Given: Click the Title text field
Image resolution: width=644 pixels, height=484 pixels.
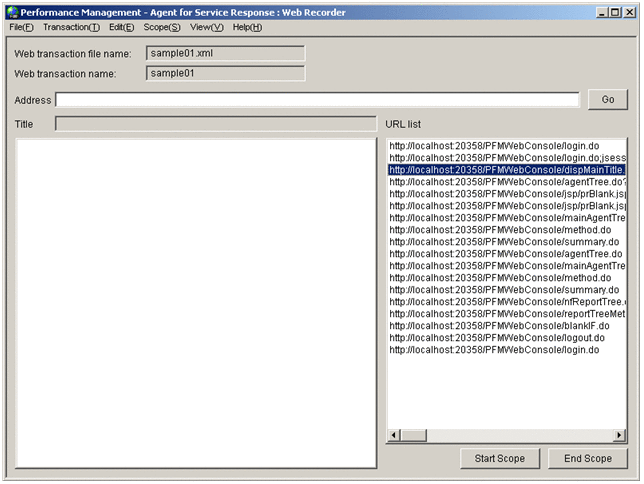Looking at the screenshot, I should 216,124.
